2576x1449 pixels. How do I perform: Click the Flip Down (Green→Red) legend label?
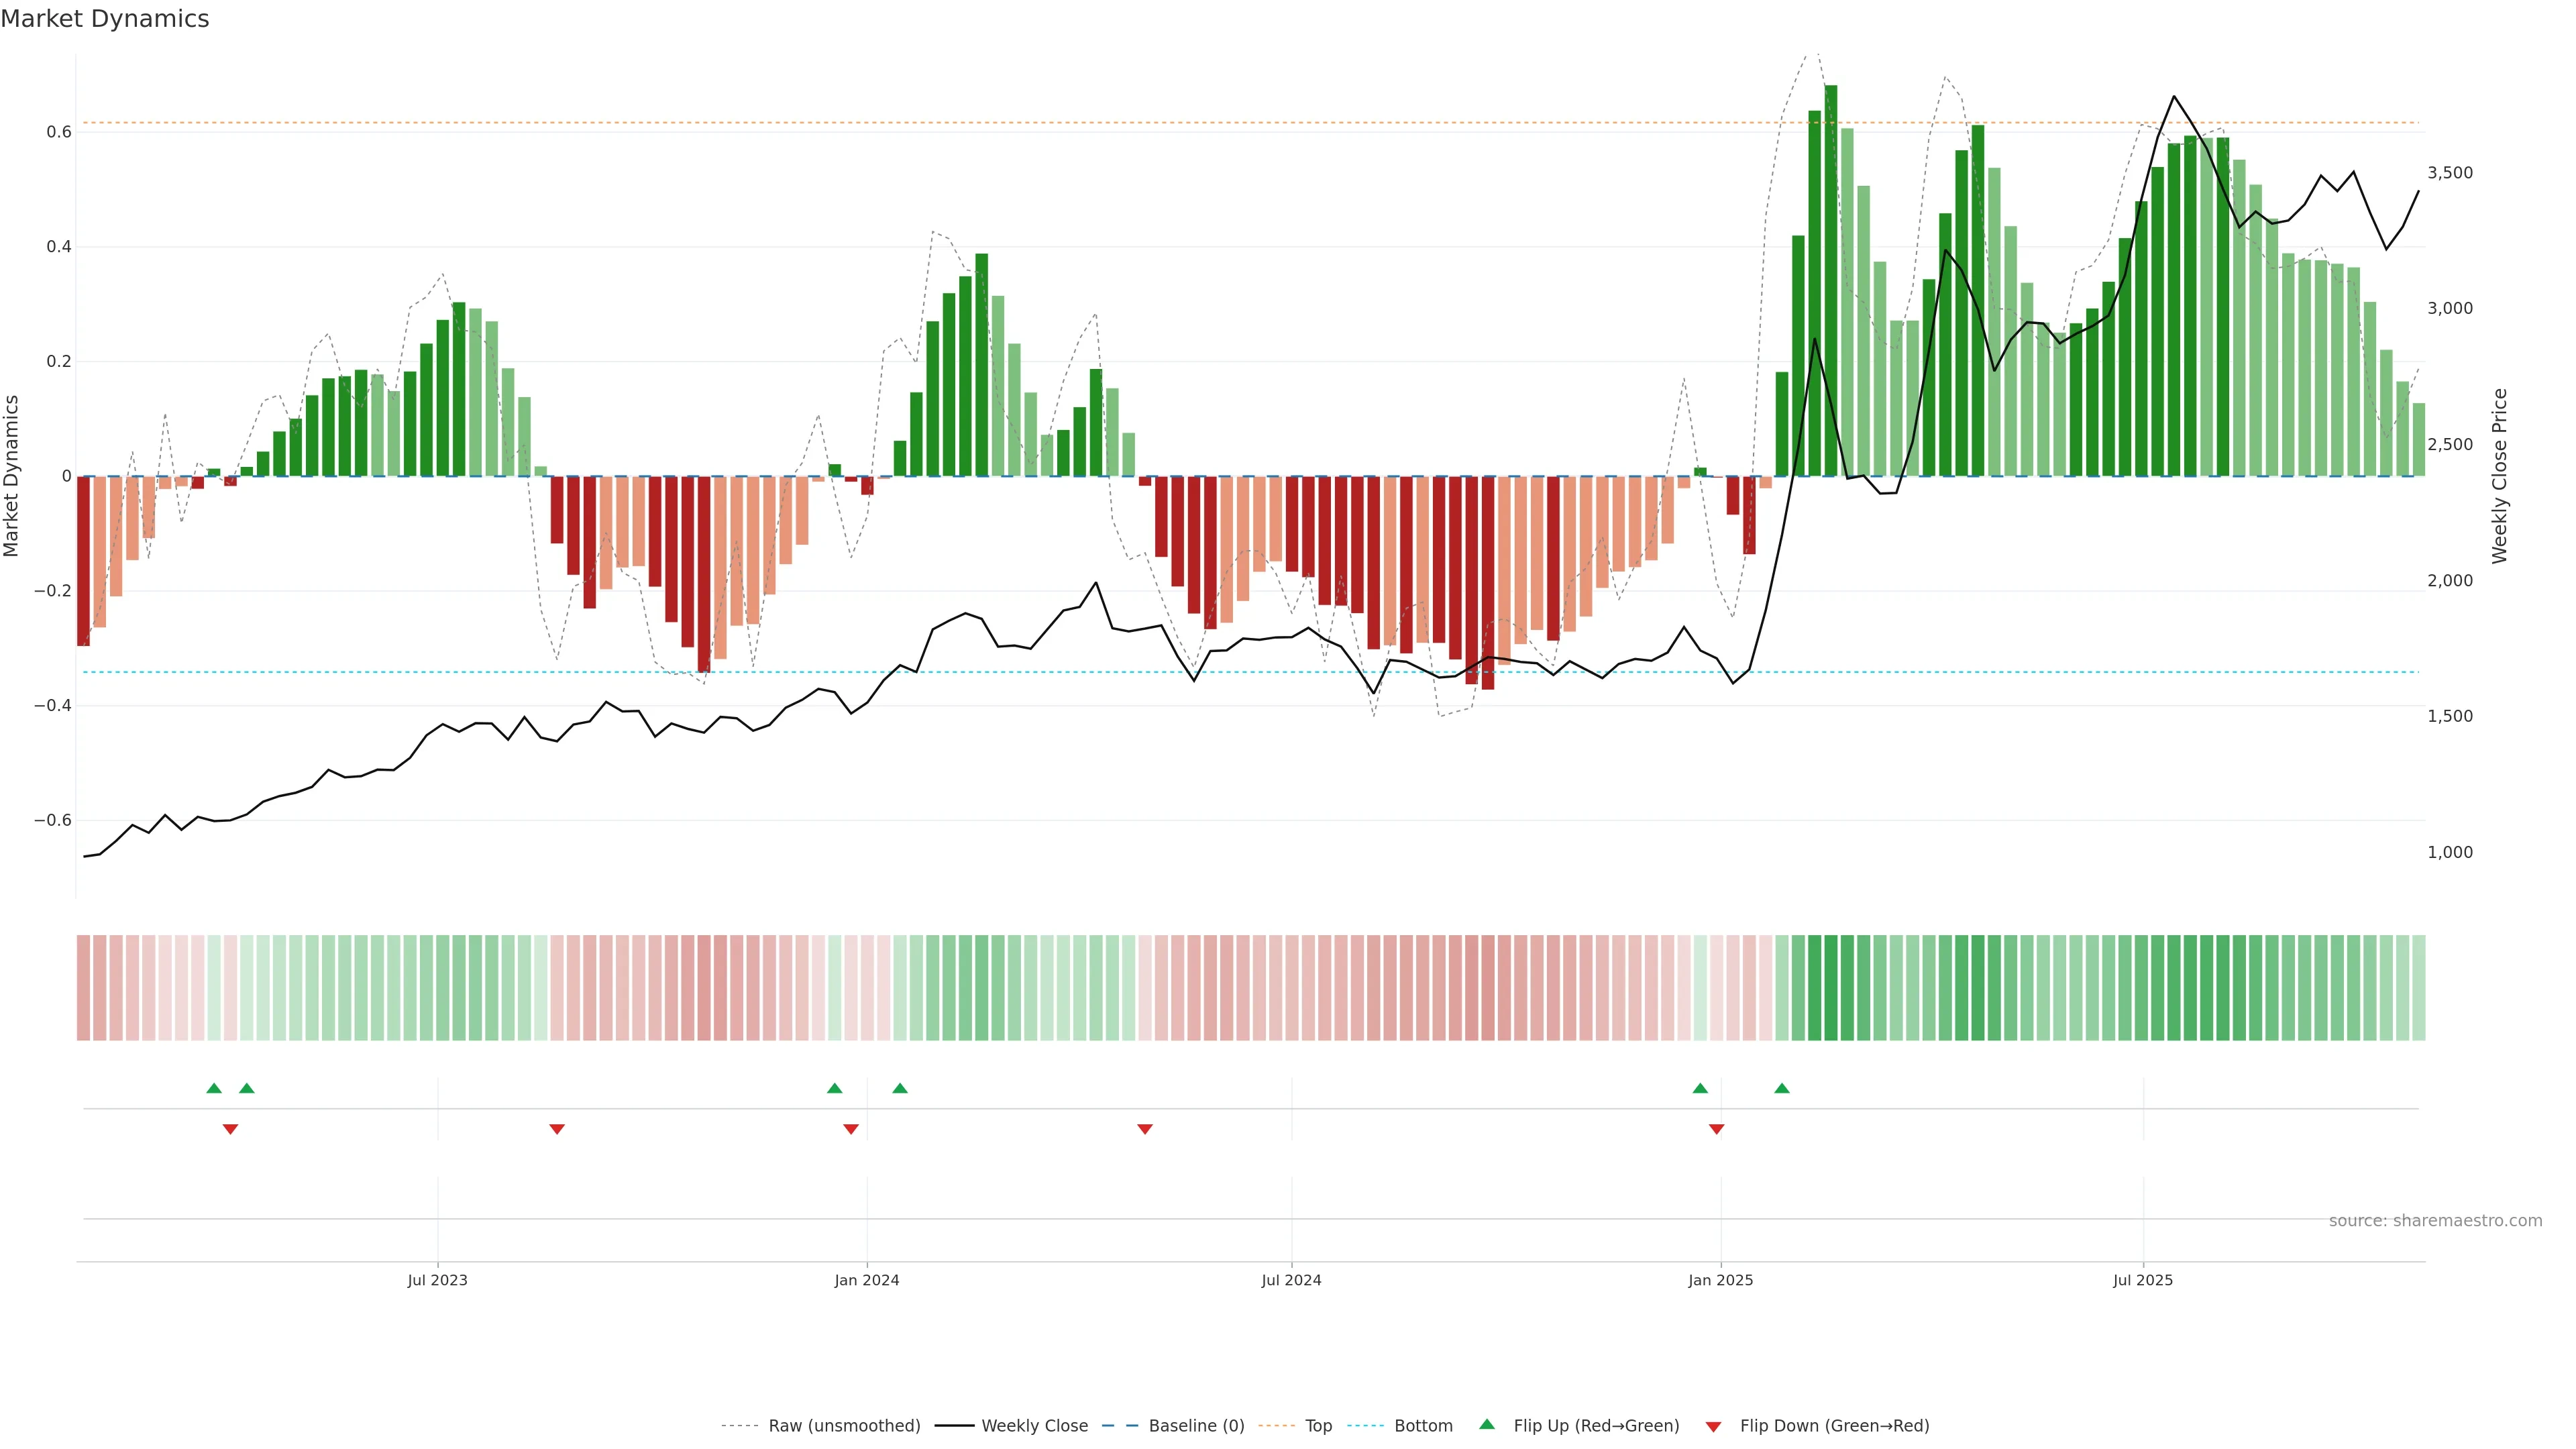[1834, 1426]
